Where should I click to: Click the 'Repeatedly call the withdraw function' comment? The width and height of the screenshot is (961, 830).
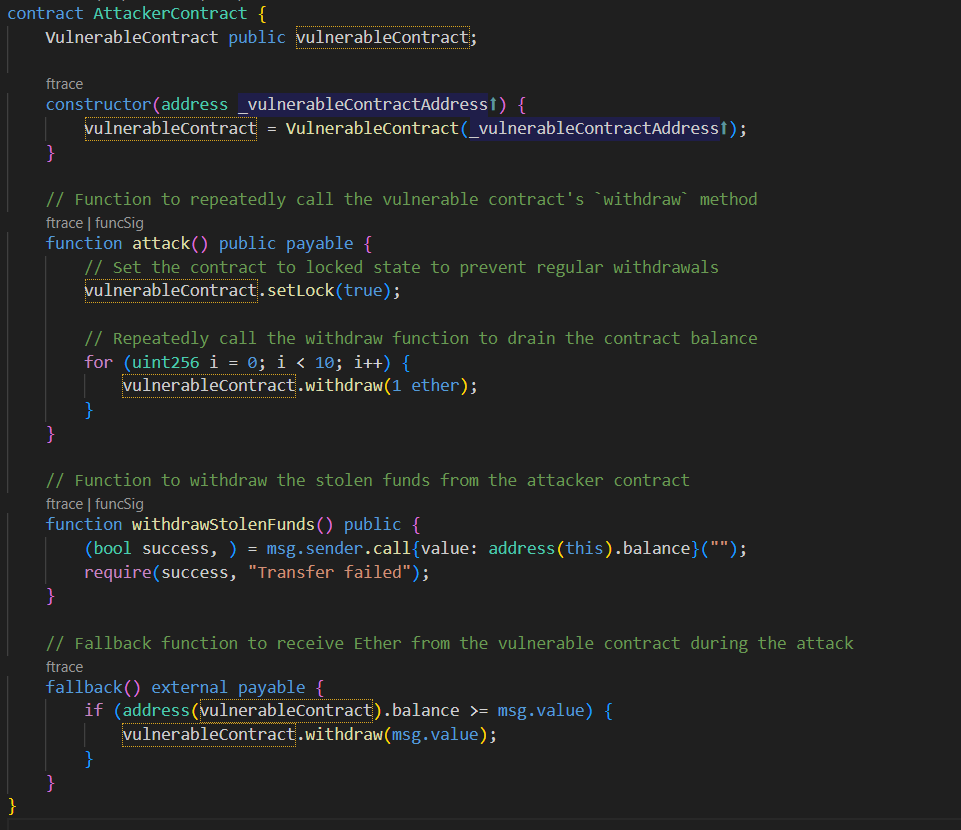[420, 338]
